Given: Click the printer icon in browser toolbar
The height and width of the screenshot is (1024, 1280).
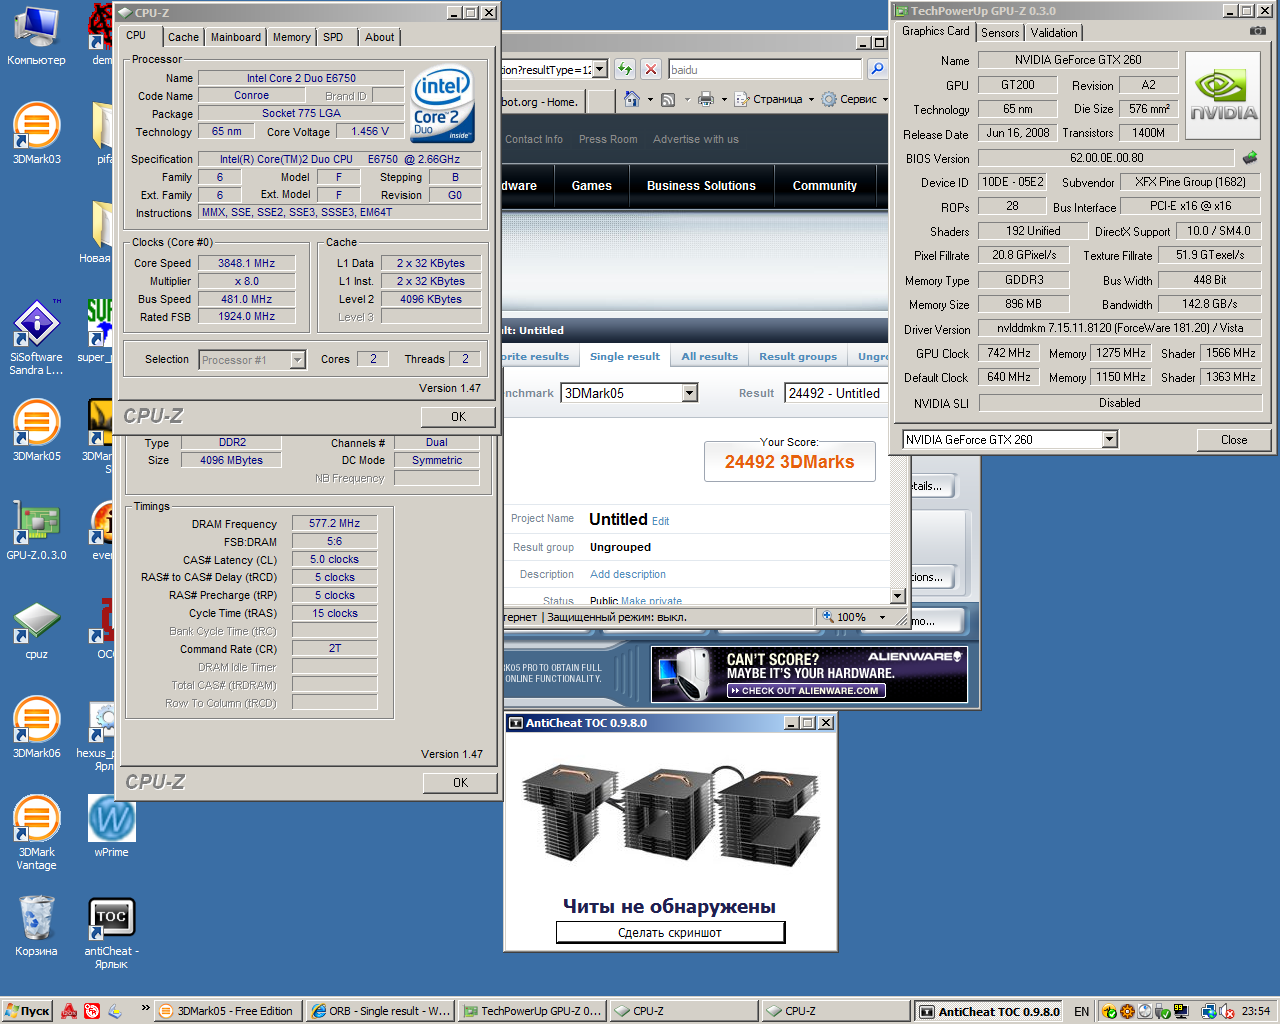Looking at the screenshot, I should 706,99.
